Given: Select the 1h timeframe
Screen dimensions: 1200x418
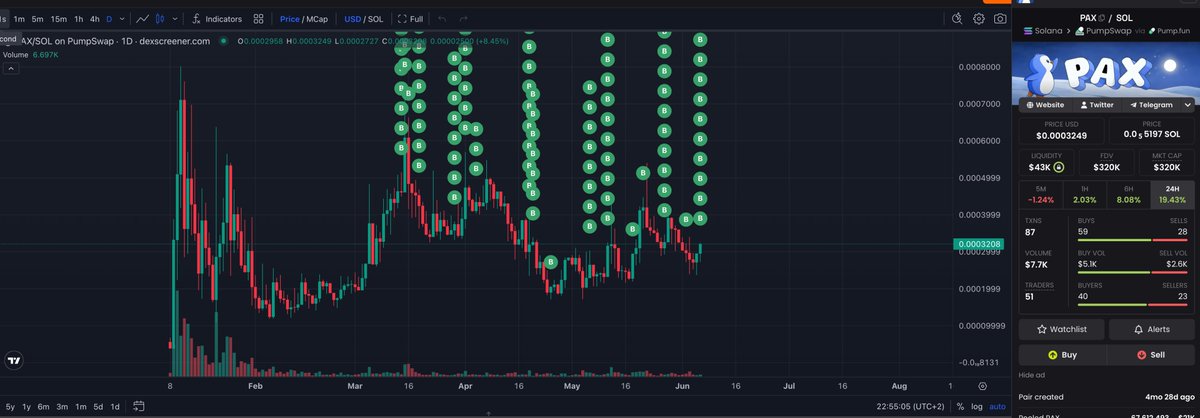Looking at the screenshot, I should 79,18.
